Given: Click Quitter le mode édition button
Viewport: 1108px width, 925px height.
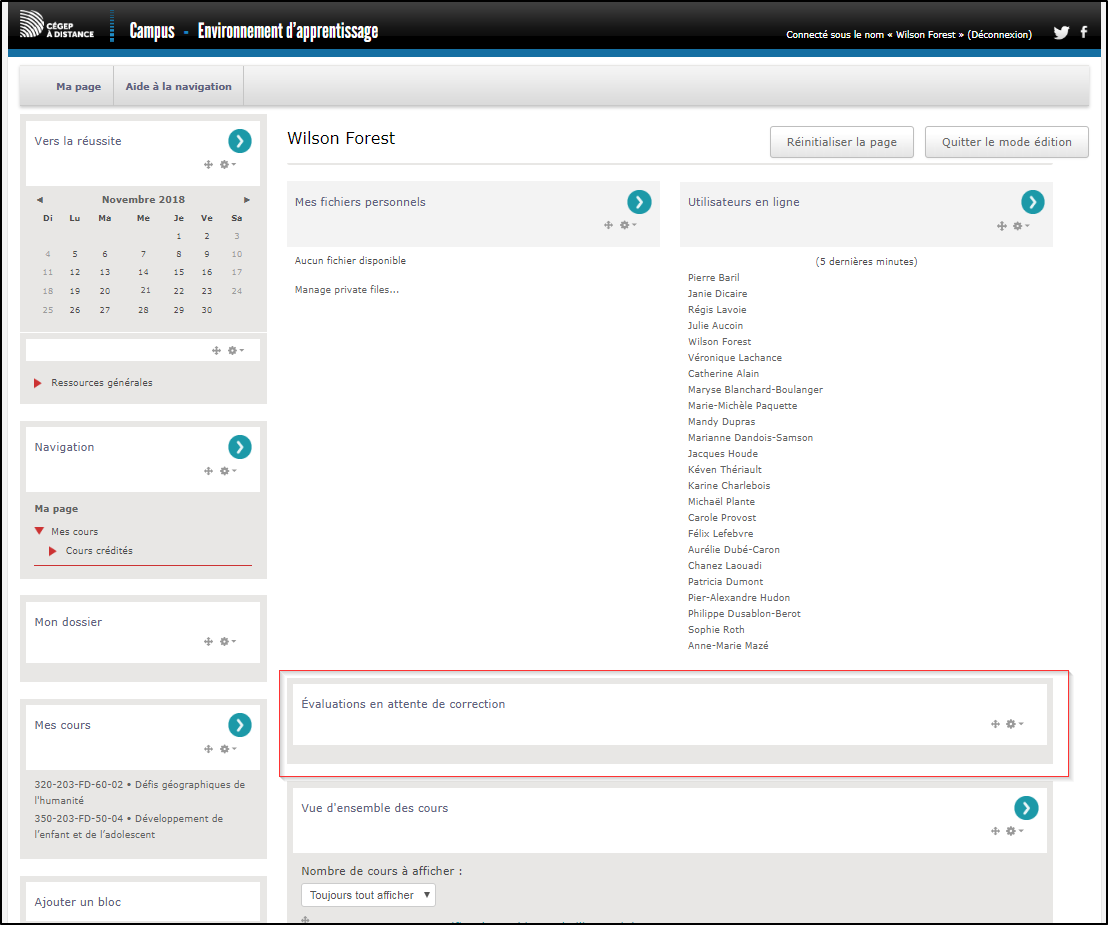Looking at the screenshot, I should pyautogui.click(x=1006, y=142).
